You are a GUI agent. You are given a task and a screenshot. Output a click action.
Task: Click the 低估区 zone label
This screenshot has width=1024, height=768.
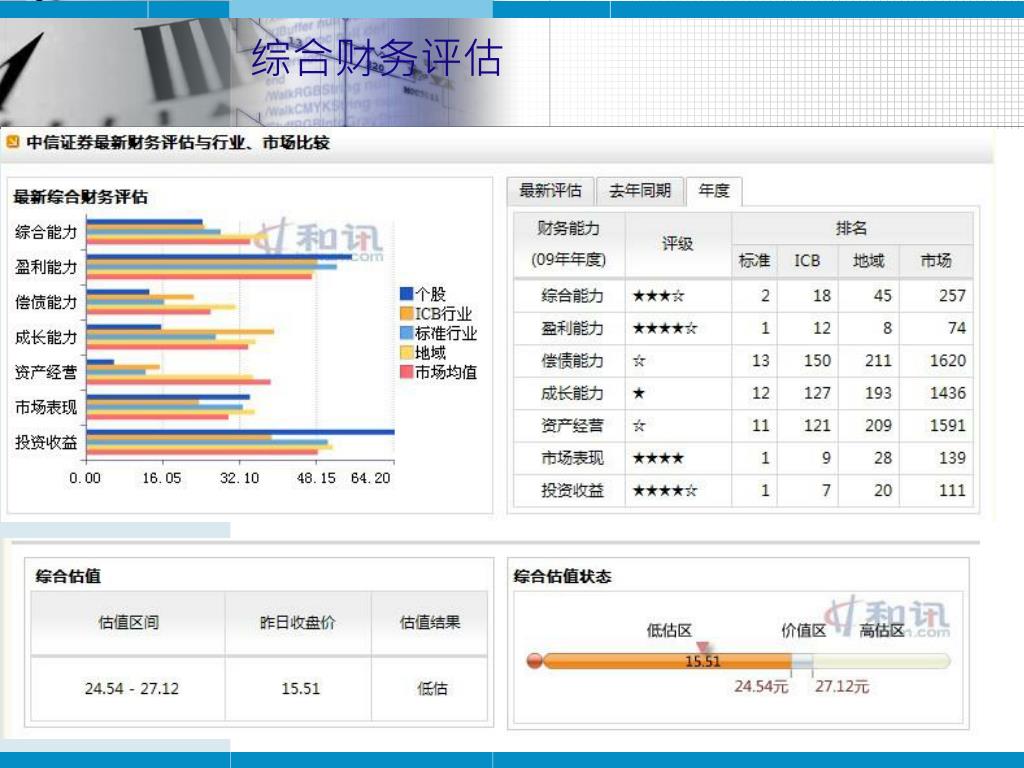coord(669,630)
